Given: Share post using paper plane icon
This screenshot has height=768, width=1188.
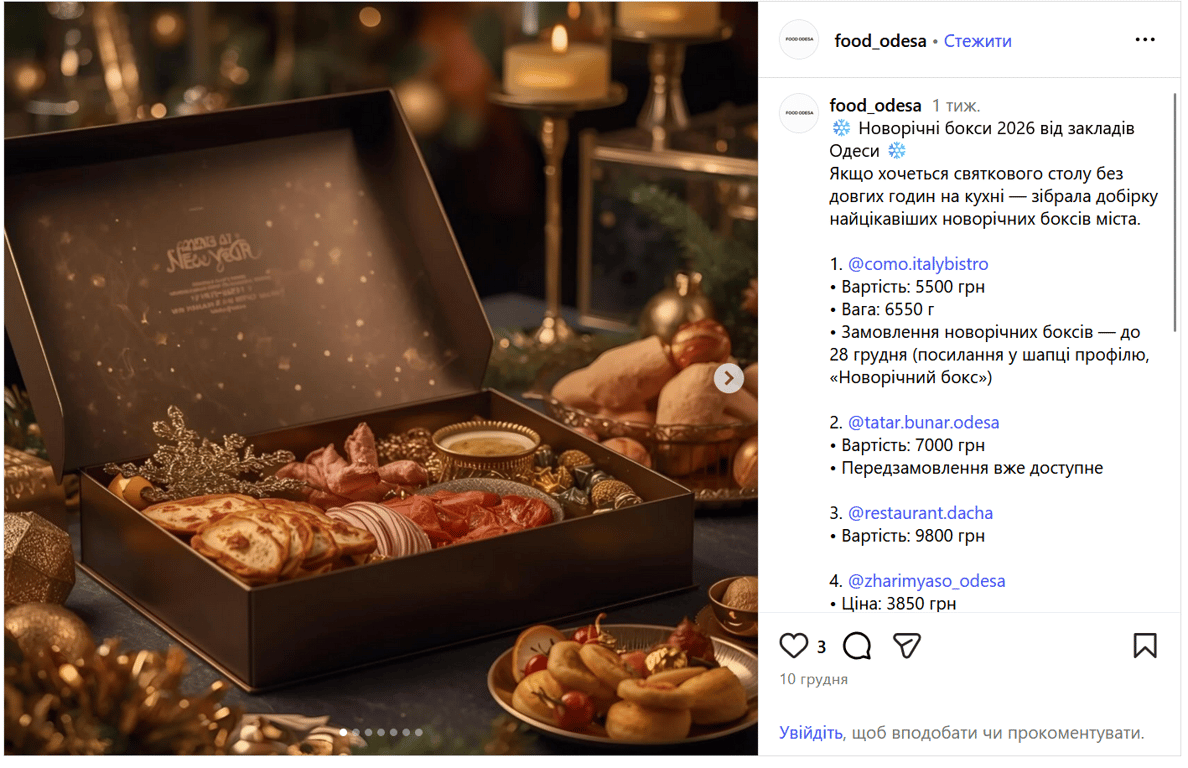Looking at the screenshot, I should pyautogui.click(x=907, y=646).
